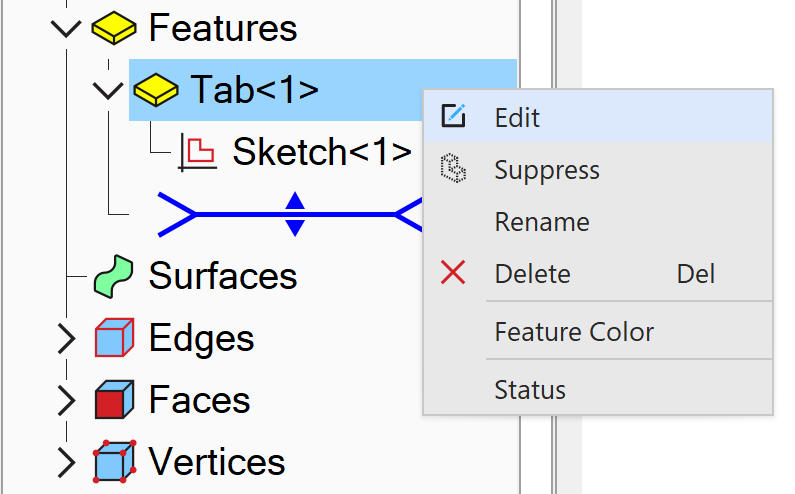Expand the Edges tree node
This screenshot has width=795, height=494.
pos(66,339)
